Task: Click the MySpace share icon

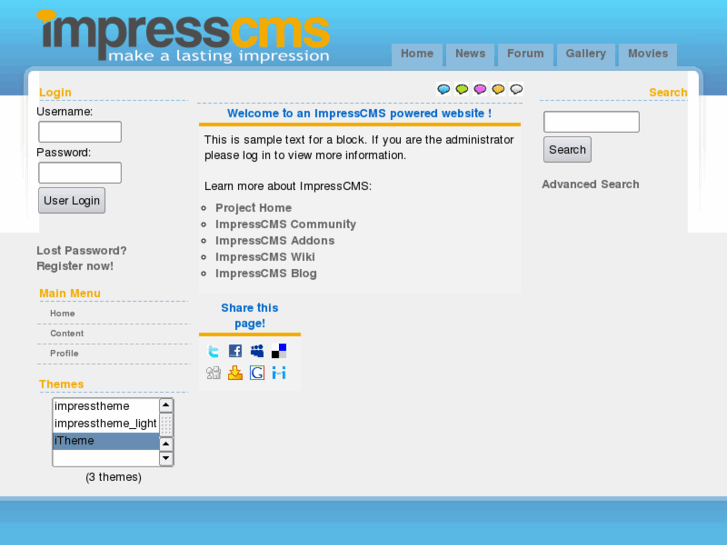Action: 257,351
